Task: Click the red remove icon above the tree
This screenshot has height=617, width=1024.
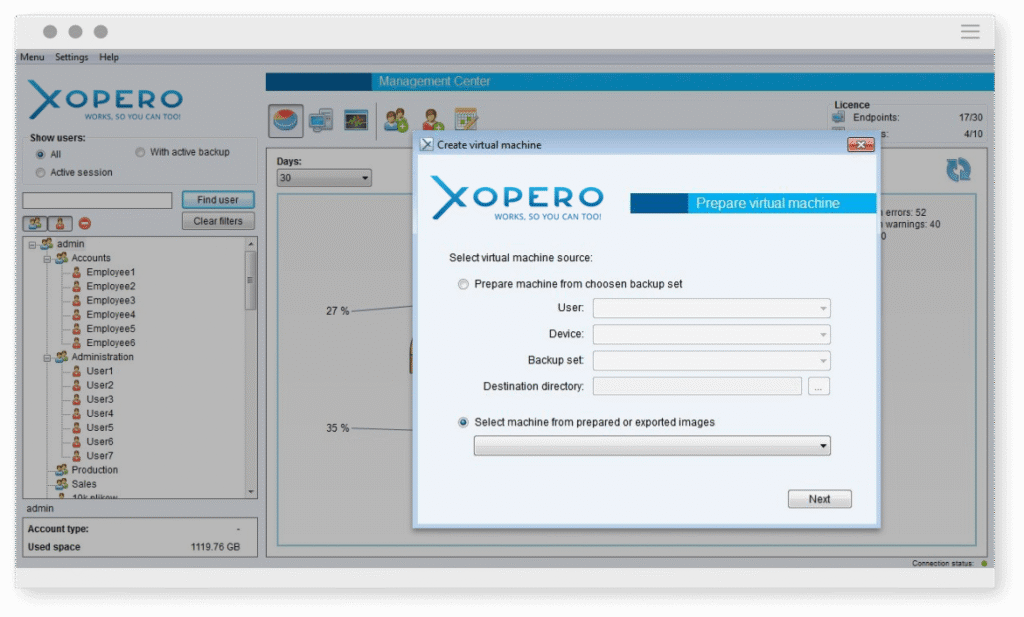Action: click(85, 223)
